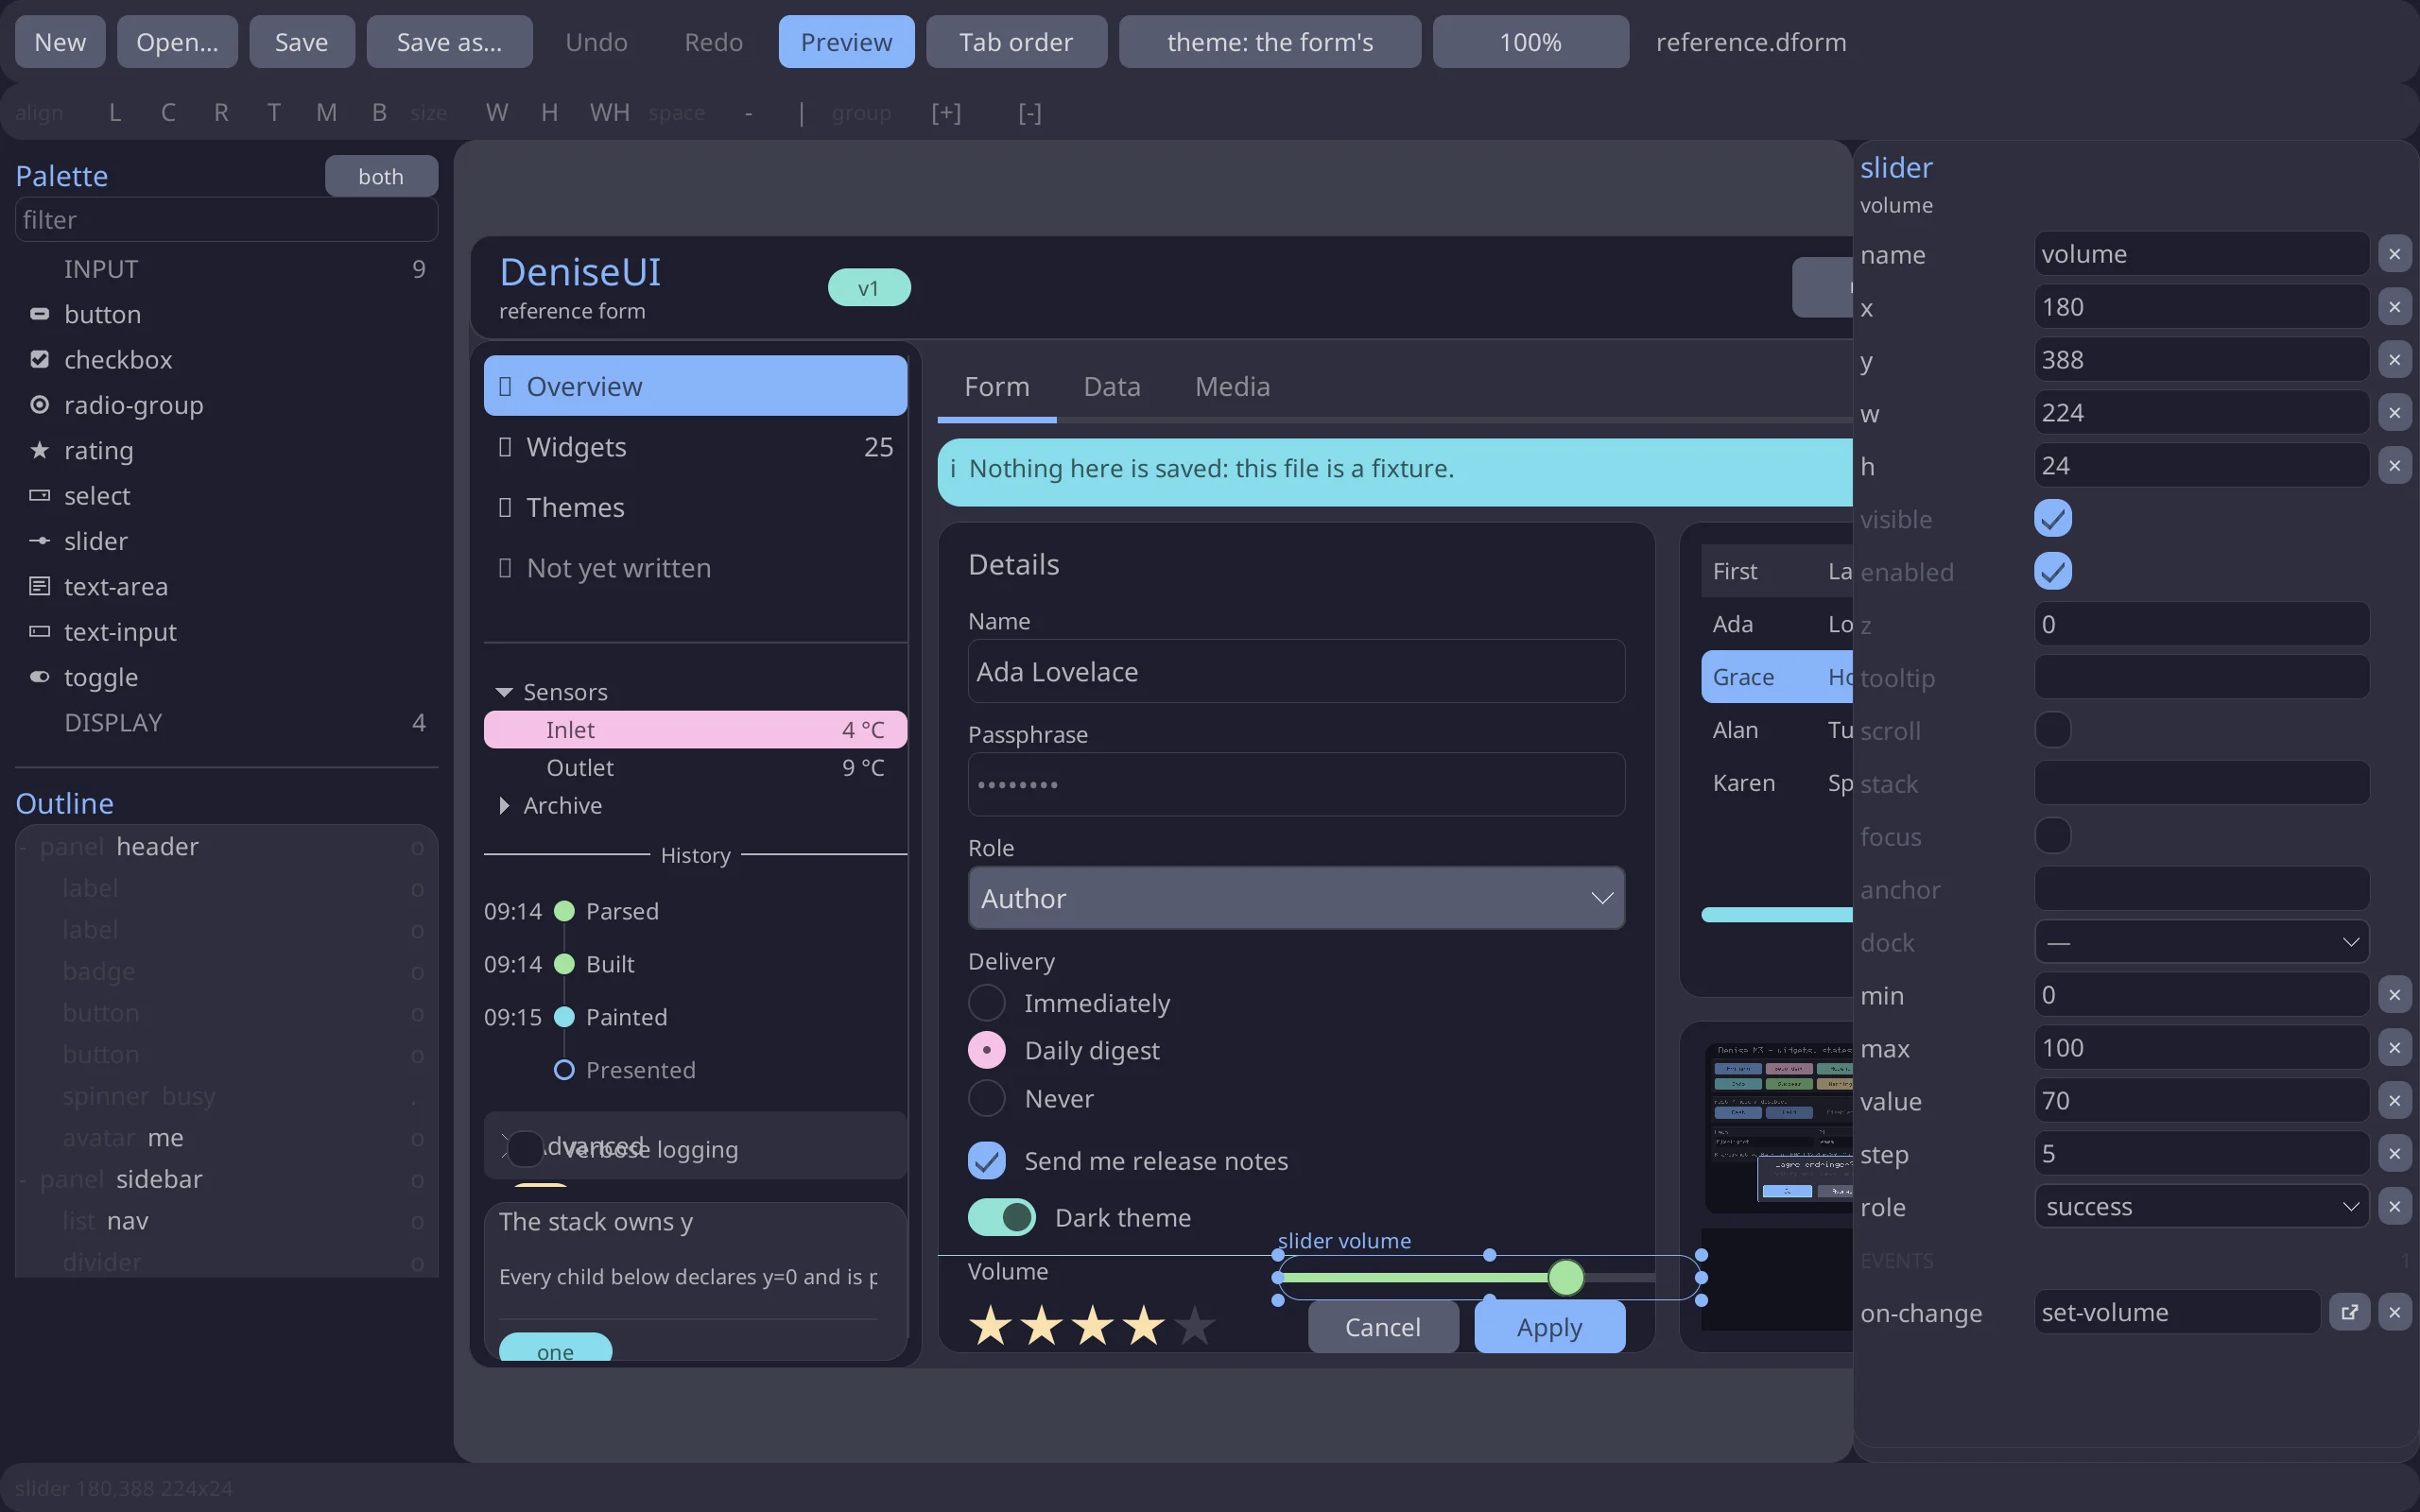Image resolution: width=2420 pixels, height=1512 pixels.
Task: Click the toggle icon in the Palette
Action: pyautogui.click(x=39, y=677)
